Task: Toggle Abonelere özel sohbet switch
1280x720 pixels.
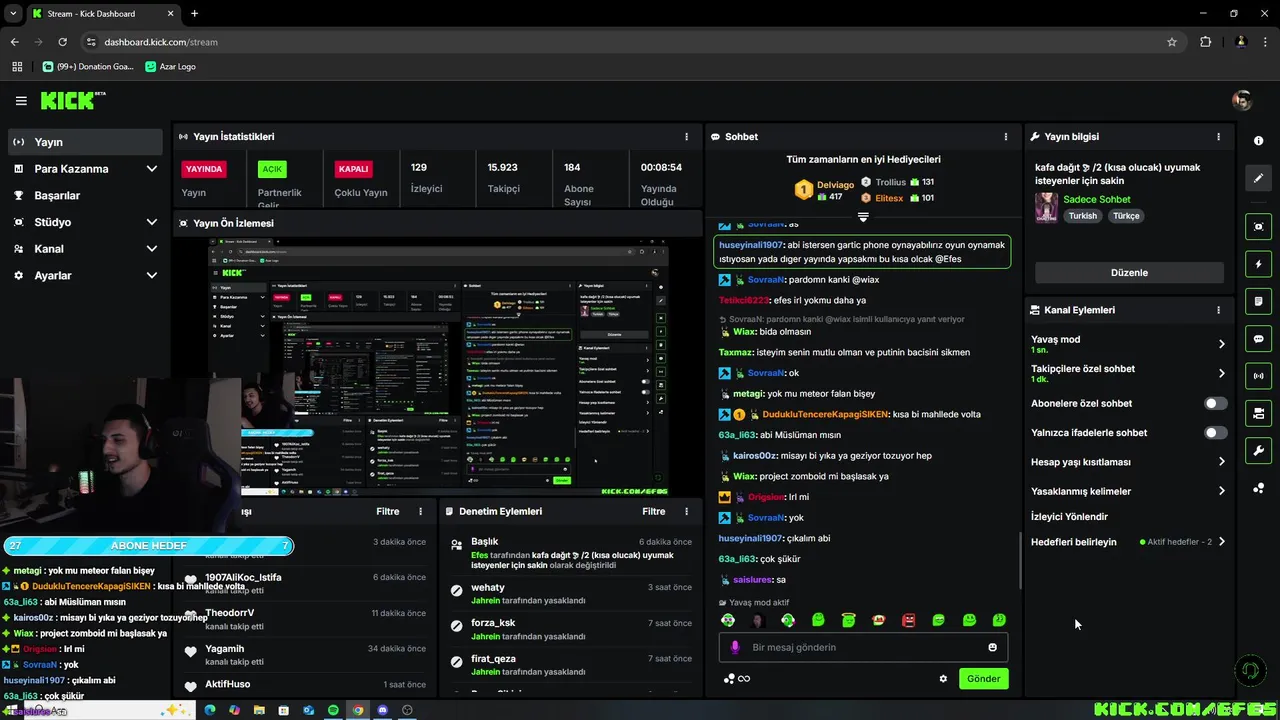Action: pos(1215,403)
